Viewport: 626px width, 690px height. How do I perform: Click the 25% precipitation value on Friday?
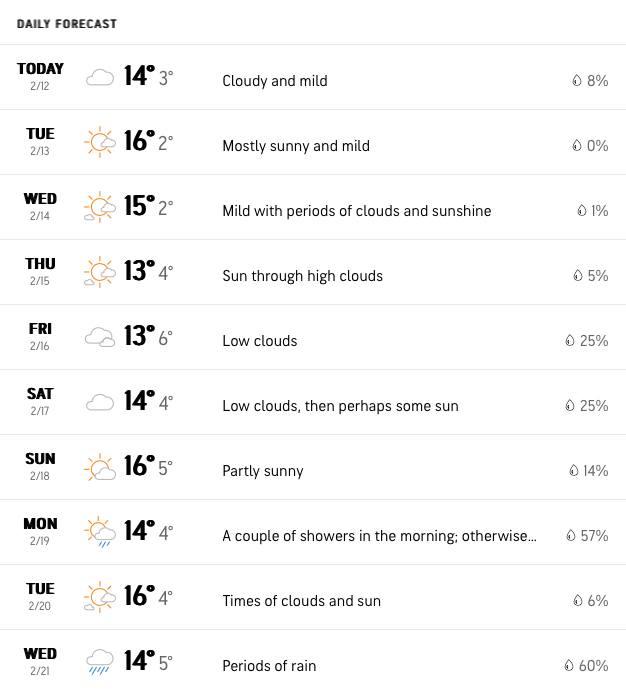pos(594,341)
